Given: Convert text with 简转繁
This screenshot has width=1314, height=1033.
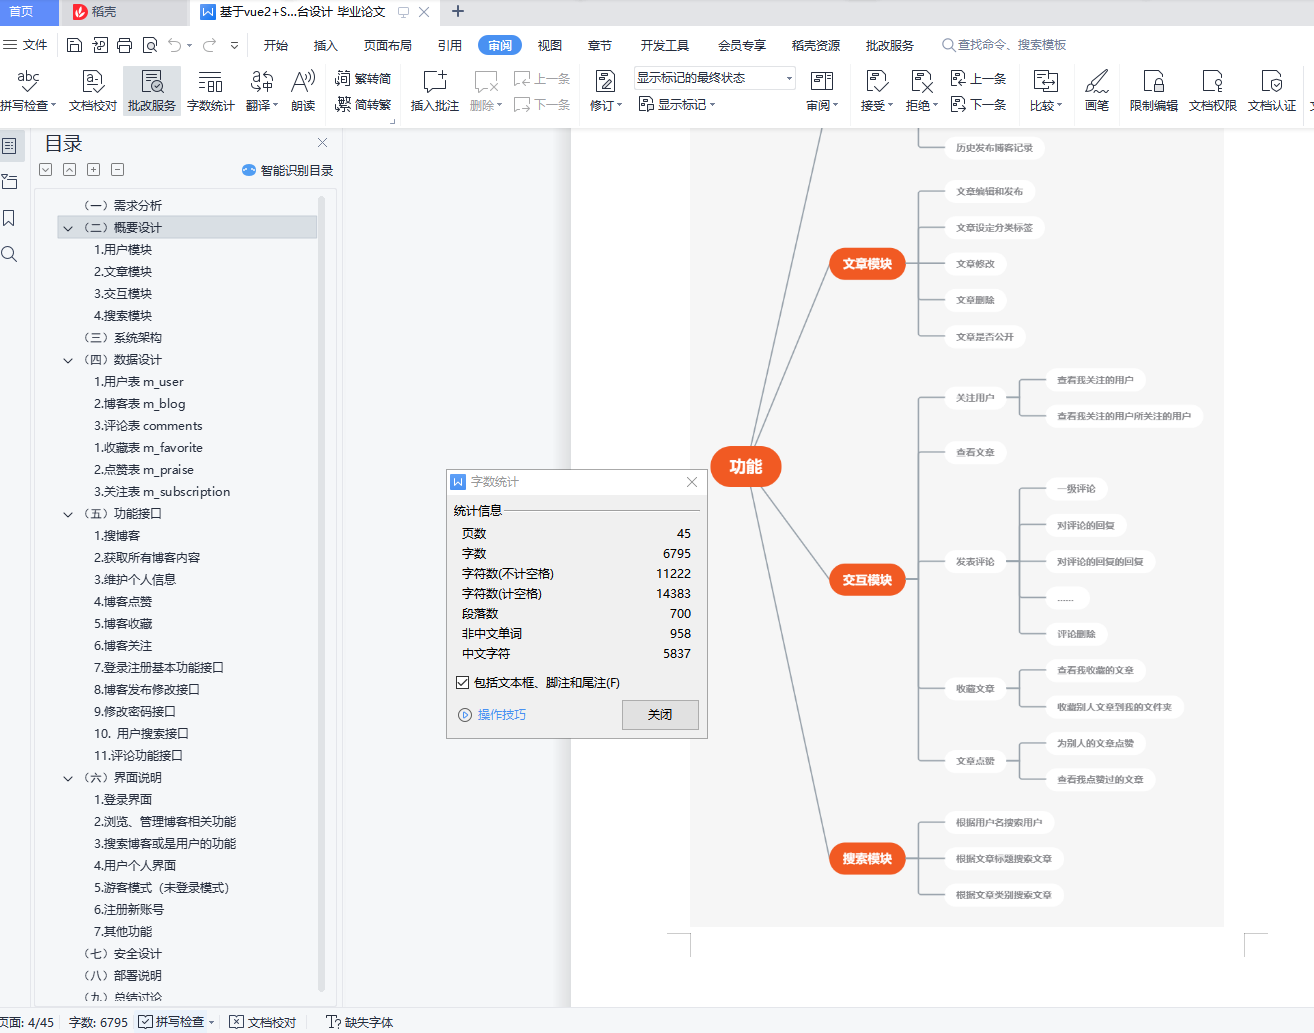Looking at the screenshot, I should tap(363, 104).
